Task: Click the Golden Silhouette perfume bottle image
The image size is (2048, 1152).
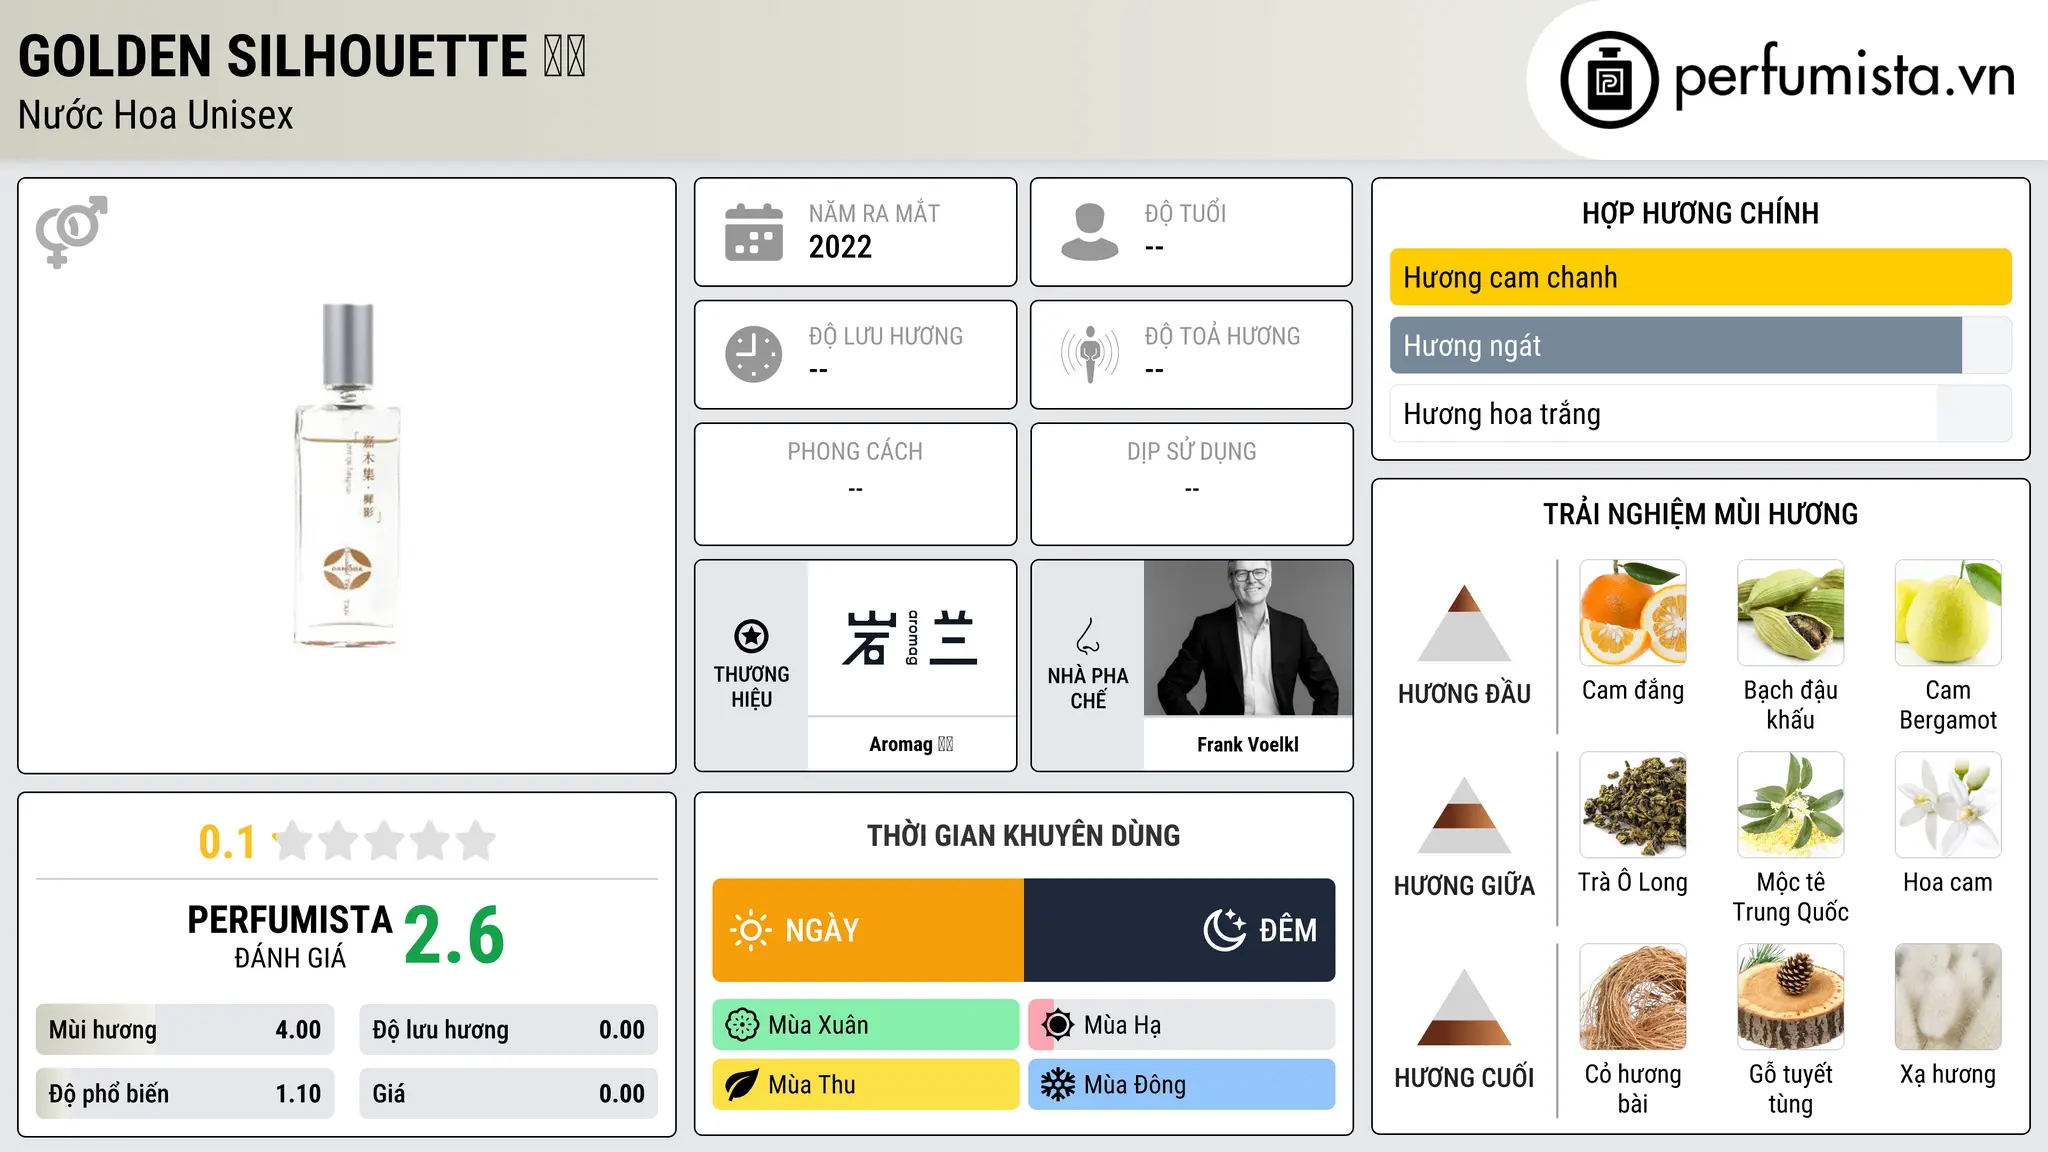Action: (x=347, y=476)
